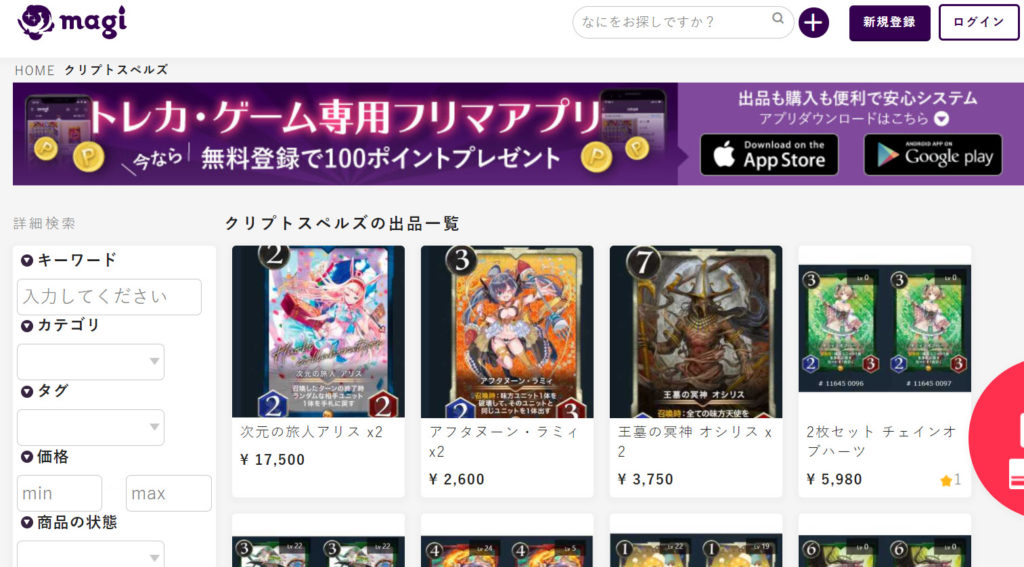Click the magi logo icon
The height and width of the screenshot is (567, 1024).
36,22
